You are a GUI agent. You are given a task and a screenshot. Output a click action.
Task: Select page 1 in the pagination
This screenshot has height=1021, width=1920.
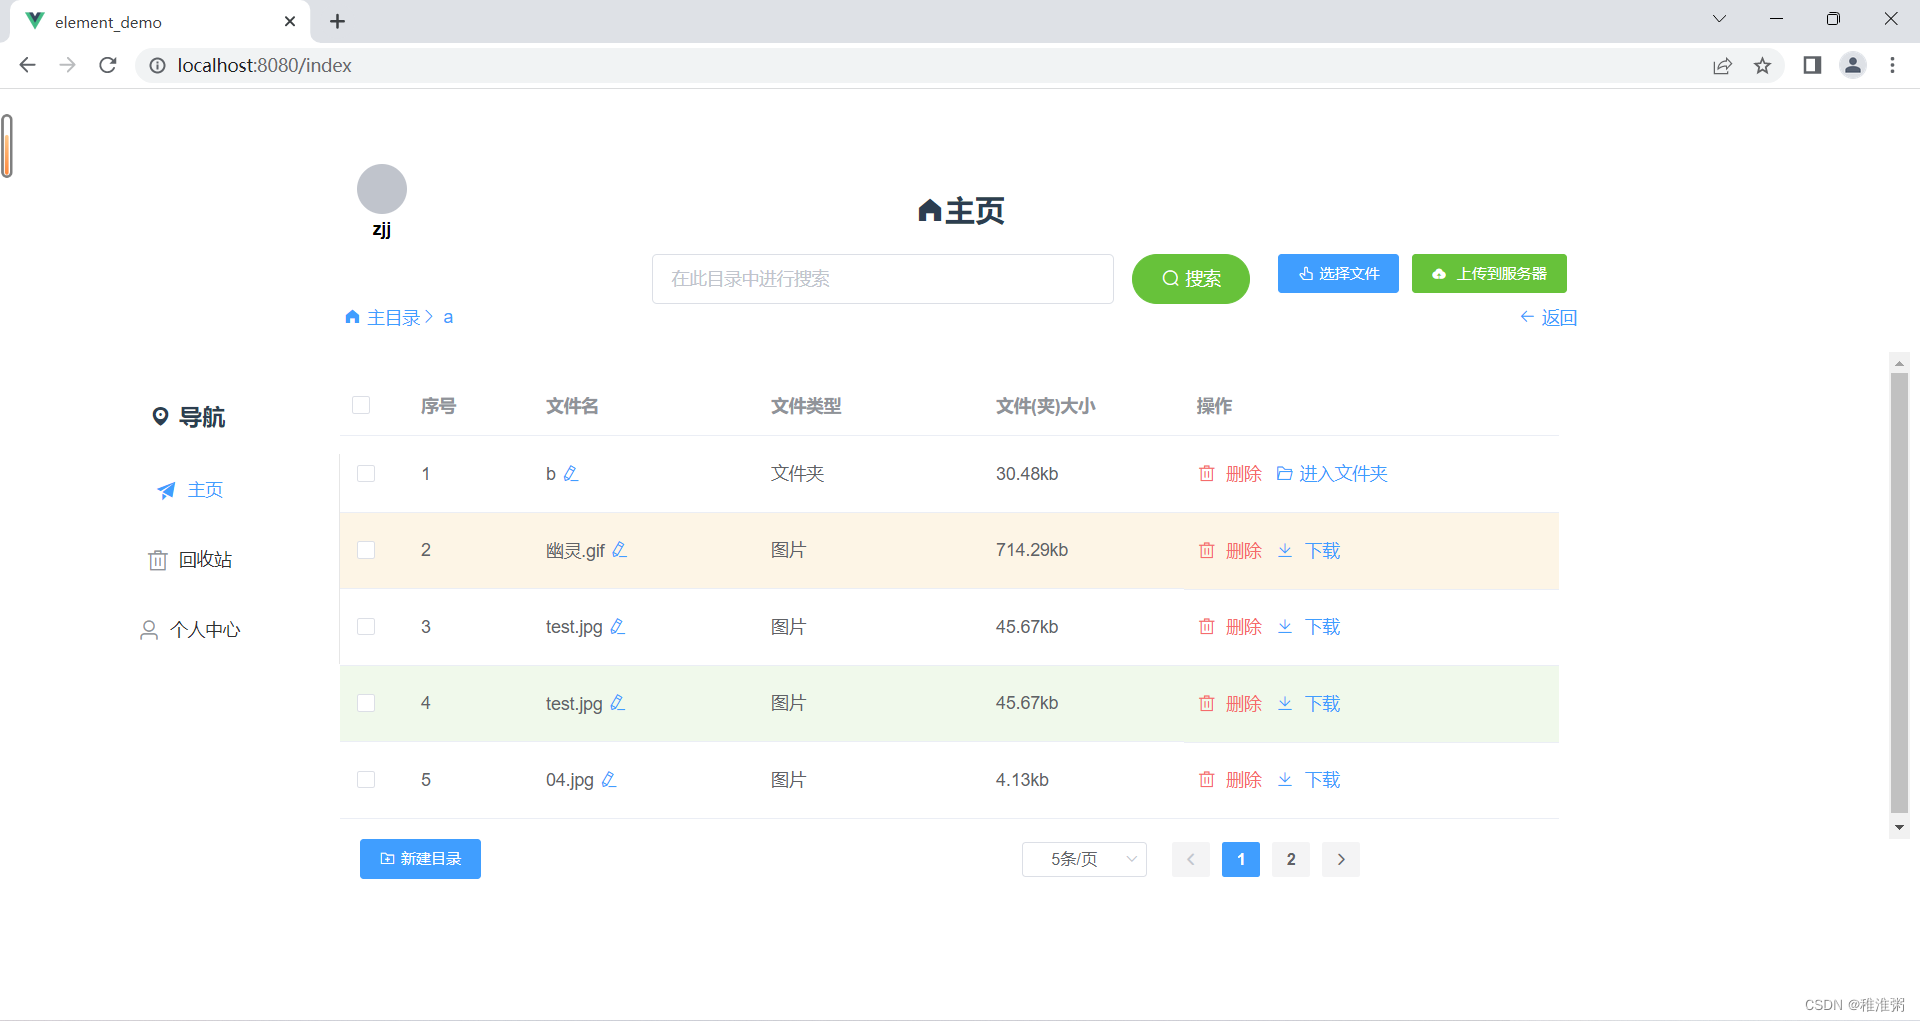1241,859
